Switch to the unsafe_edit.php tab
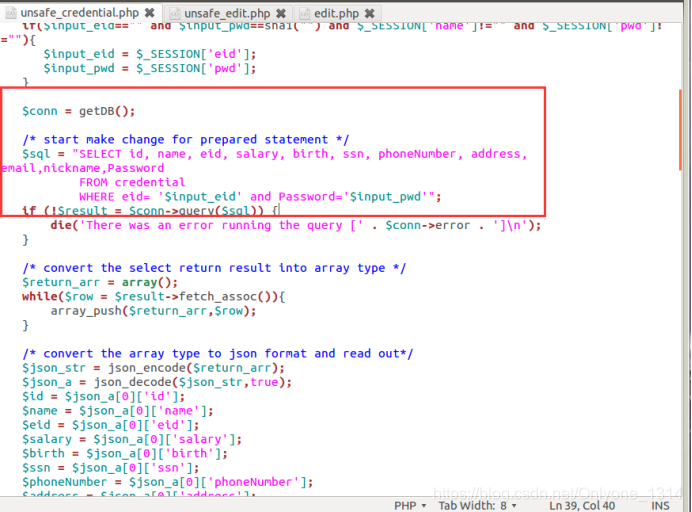692x512 pixels. coord(227,14)
